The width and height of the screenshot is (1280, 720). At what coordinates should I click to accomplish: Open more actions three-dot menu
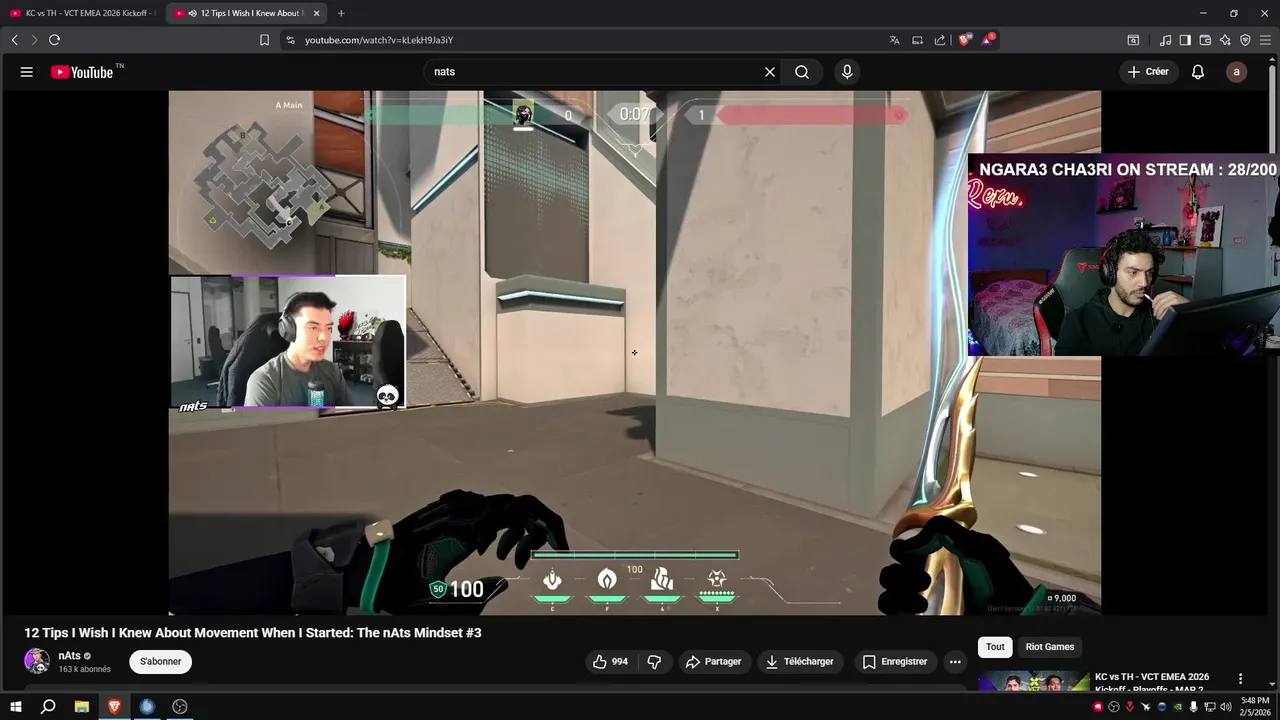tap(955, 662)
